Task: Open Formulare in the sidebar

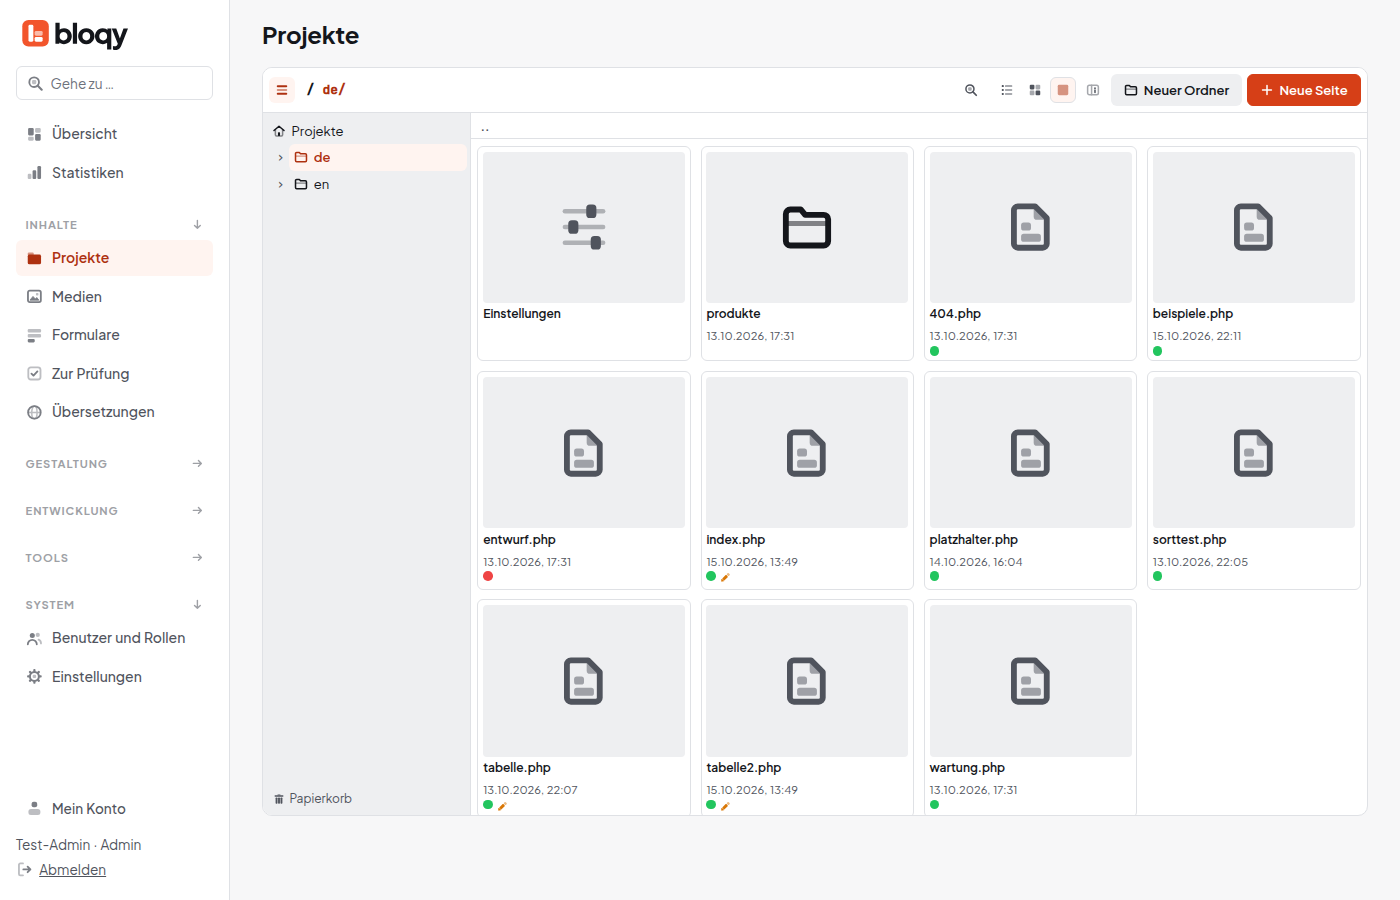Action: (x=114, y=335)
